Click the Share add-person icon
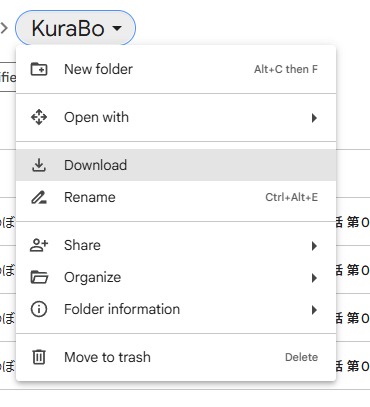 point(39,245)
